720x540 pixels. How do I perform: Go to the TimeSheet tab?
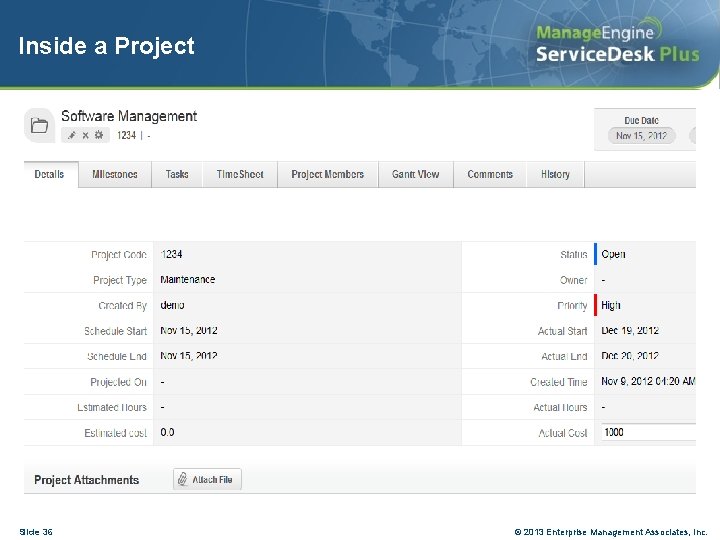pos(240,174)
